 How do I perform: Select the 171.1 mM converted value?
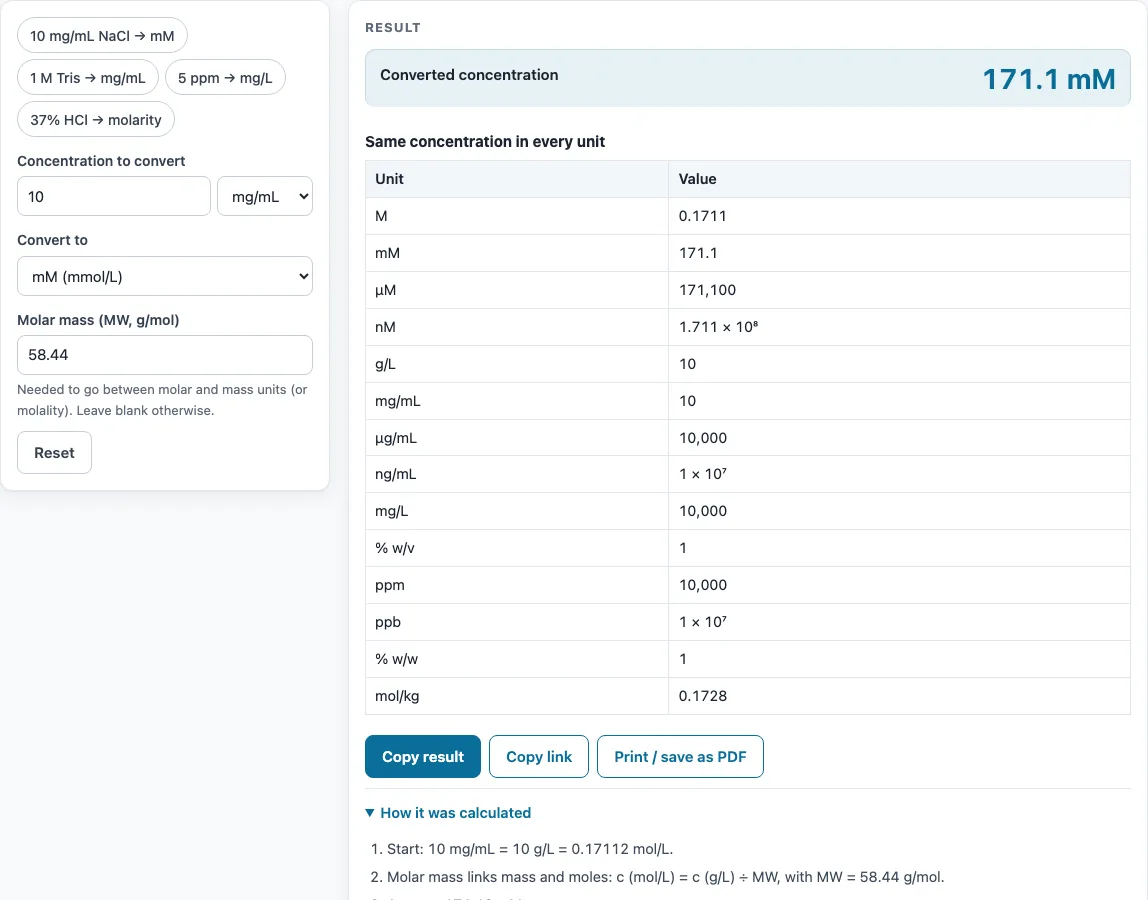point(1048,79)
